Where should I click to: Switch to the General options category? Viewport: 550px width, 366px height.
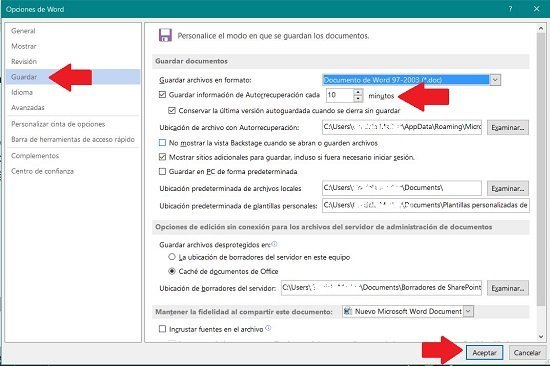coord(23,31)
